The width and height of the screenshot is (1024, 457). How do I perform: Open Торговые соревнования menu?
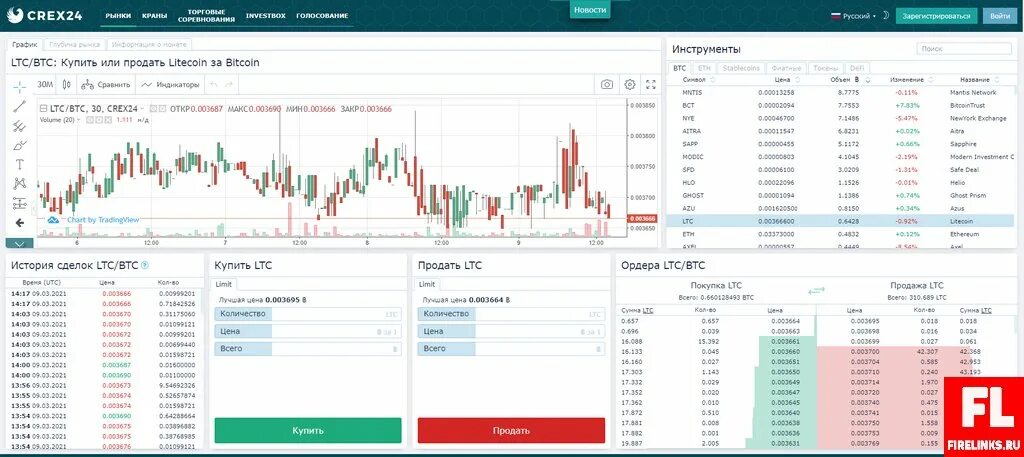pos(206,16)
